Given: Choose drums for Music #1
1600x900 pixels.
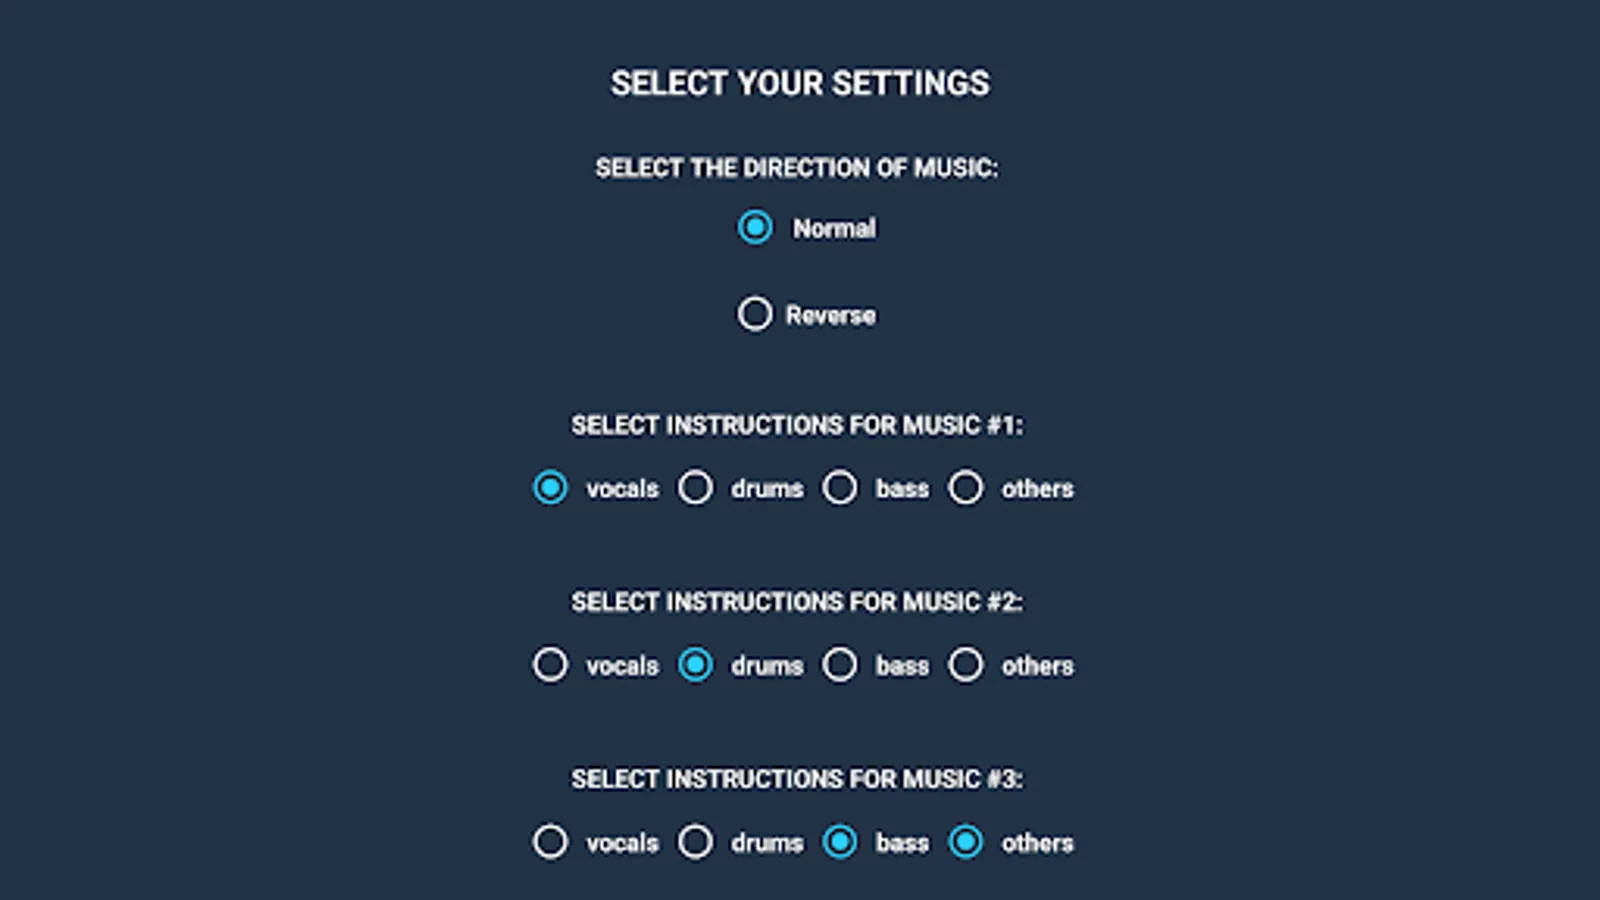Looking at the screenshot, I should tap(696, 488).
